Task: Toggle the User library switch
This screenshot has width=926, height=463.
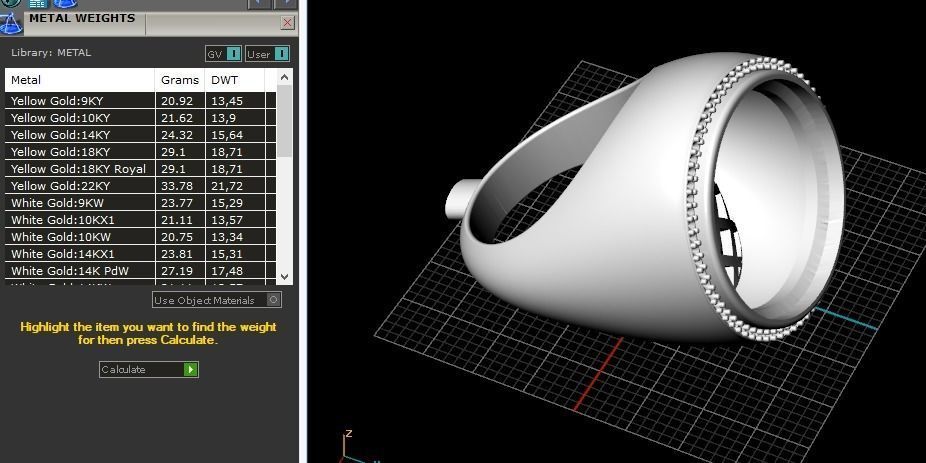Action: (282, 54)
